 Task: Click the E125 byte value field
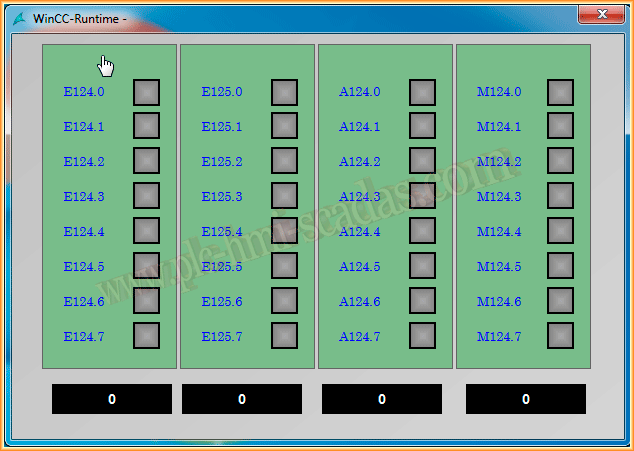point(242,399)
